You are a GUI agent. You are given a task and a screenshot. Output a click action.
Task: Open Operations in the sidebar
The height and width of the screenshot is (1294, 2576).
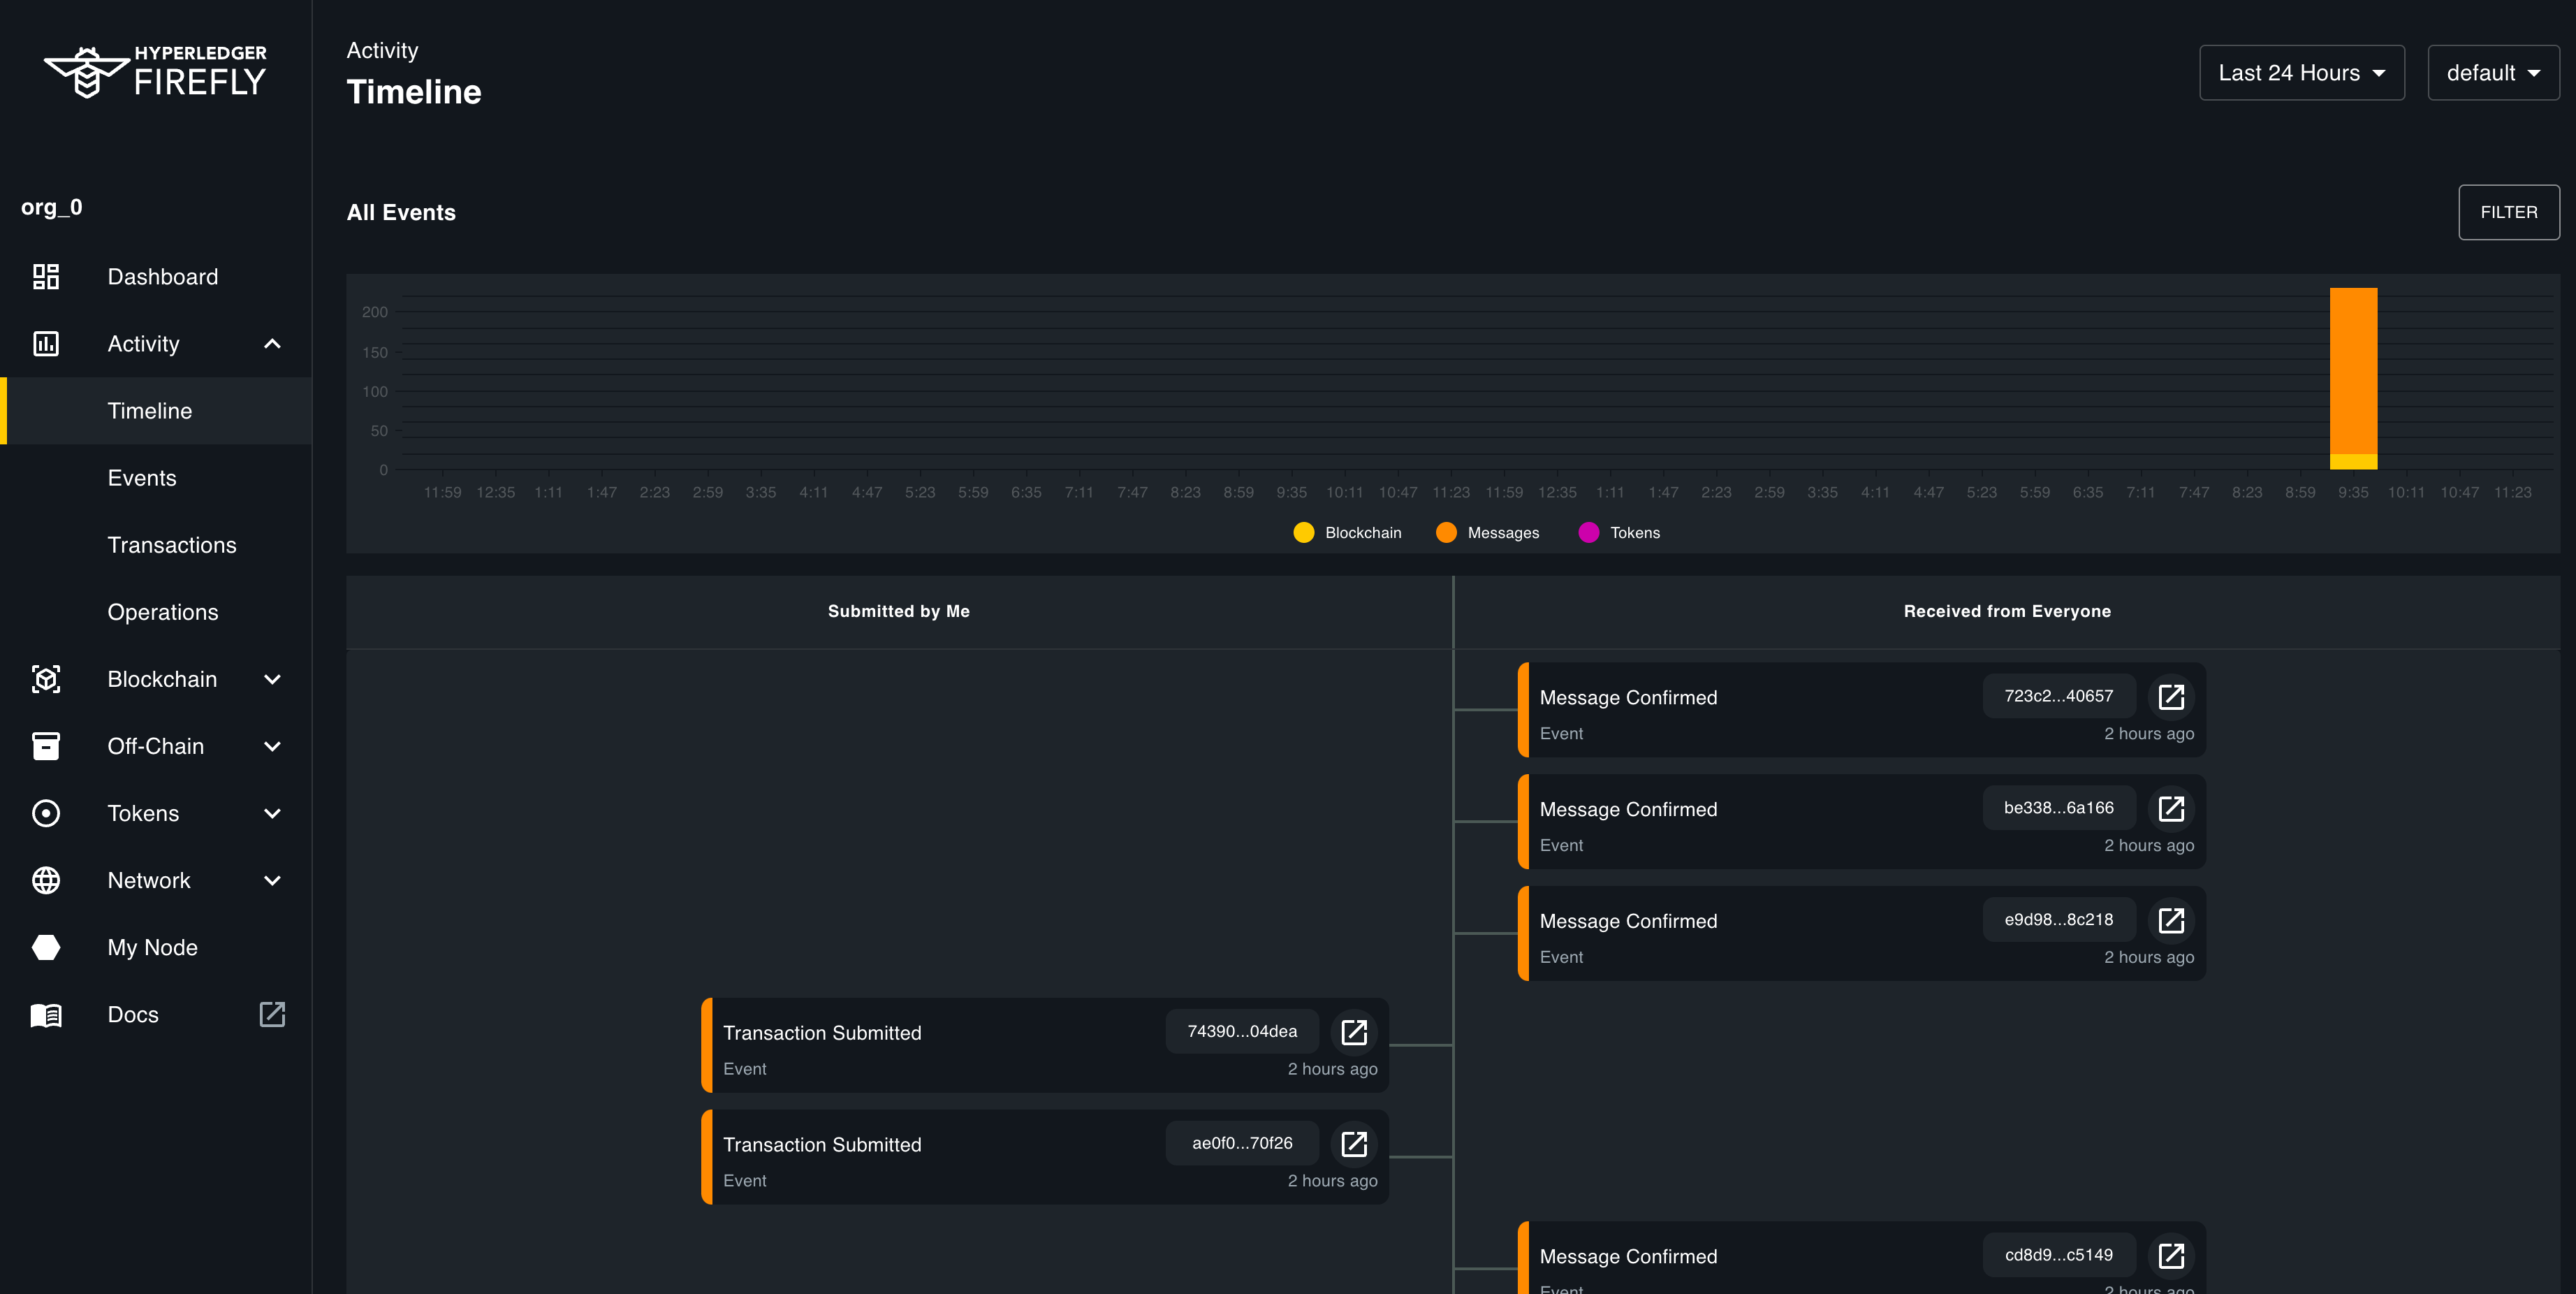[x=156, y=612]
